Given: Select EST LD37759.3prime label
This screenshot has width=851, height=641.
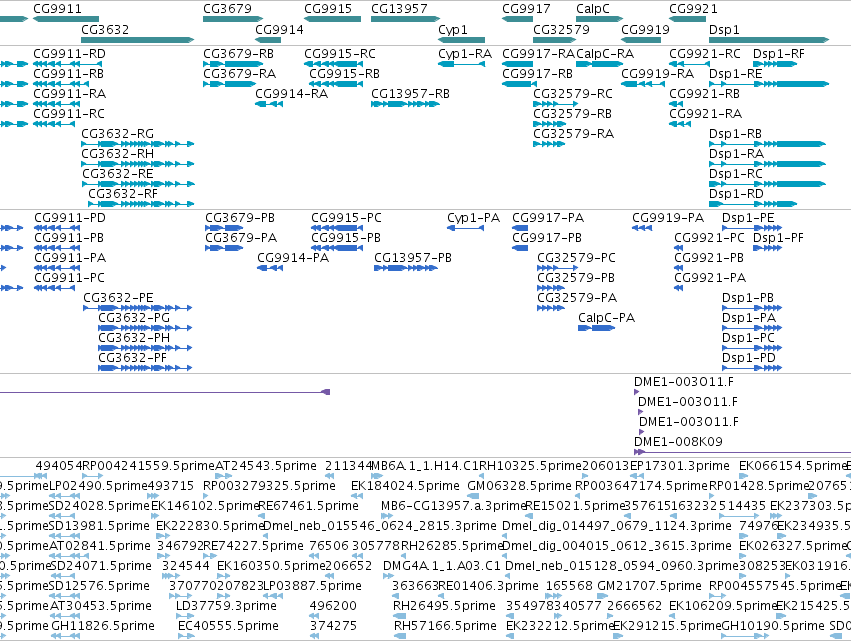Looking at the screenshot, I should coord(226,605).
